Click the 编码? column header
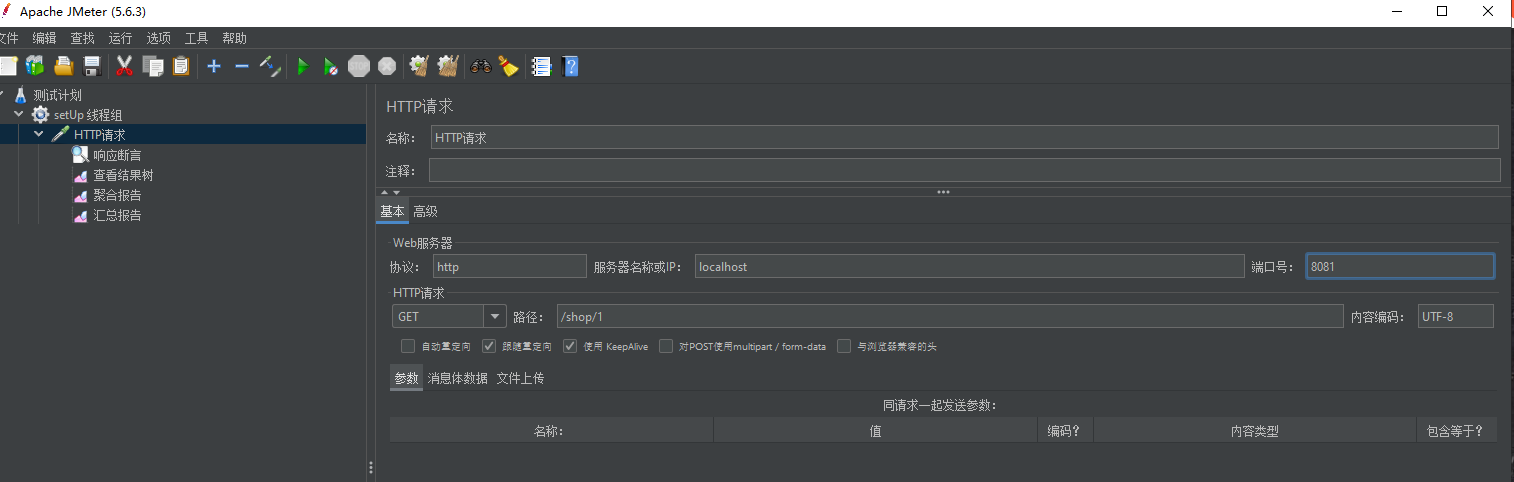Screen dimensions: 1514x482 tap(1065, 431)
